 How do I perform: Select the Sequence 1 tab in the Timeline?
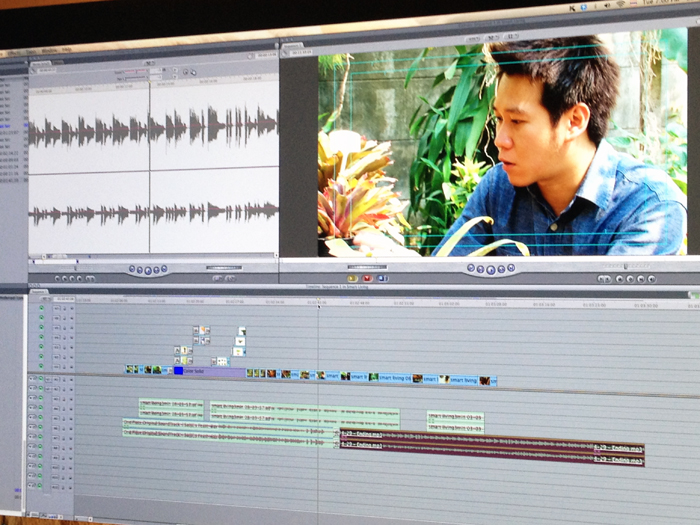[x=39, y=292]
